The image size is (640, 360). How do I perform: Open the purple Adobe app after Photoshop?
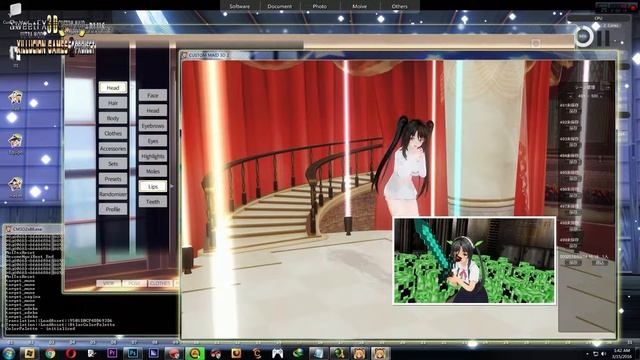pyautogui.click(x=153, y=353)
